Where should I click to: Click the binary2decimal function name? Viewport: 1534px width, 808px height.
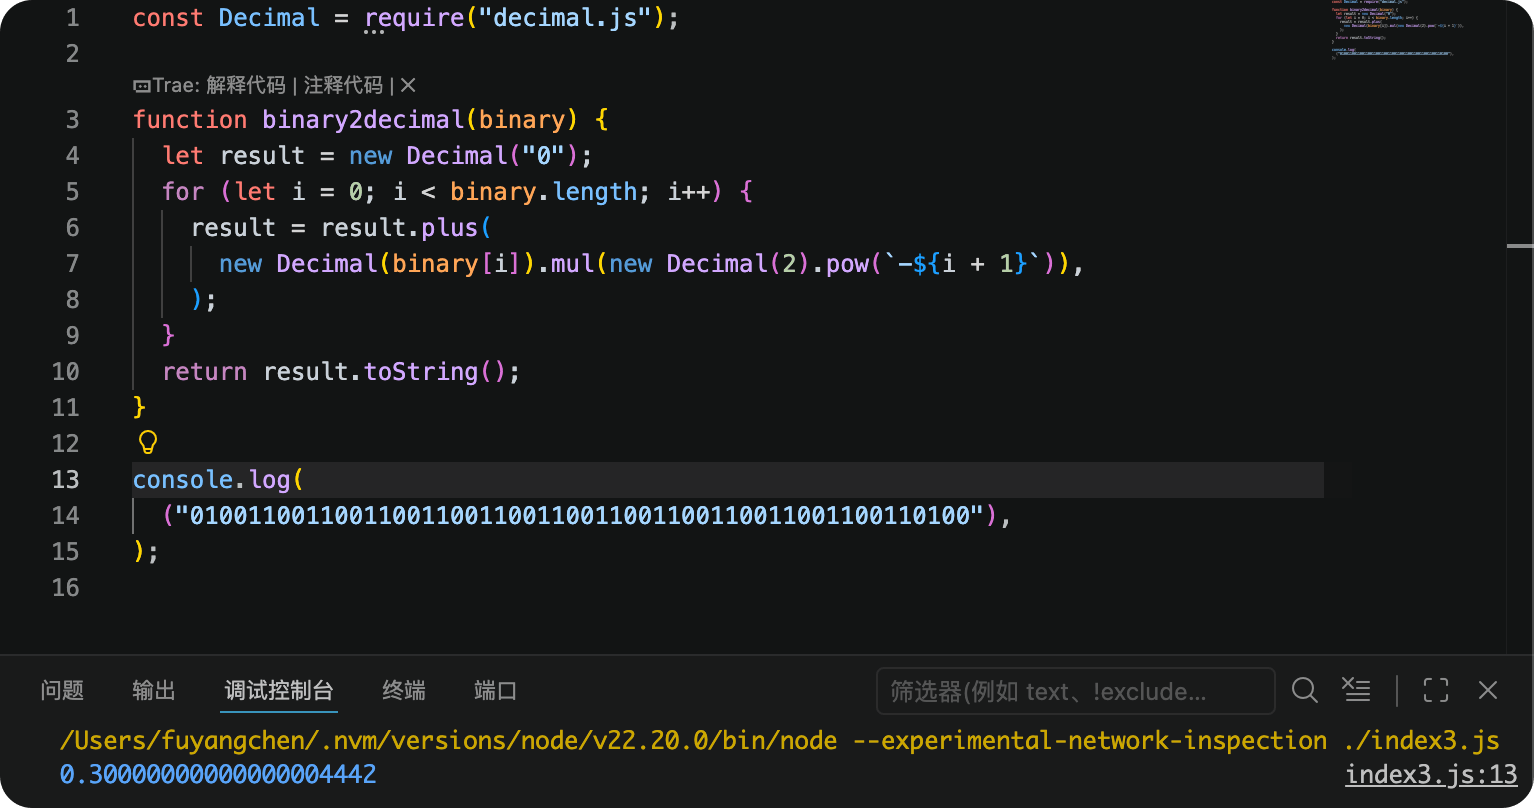364,120
